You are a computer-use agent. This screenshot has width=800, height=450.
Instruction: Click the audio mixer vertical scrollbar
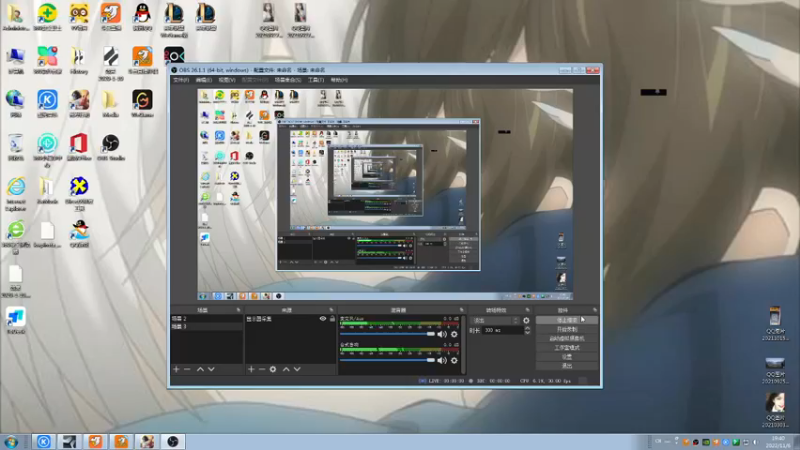pos(463,344)
